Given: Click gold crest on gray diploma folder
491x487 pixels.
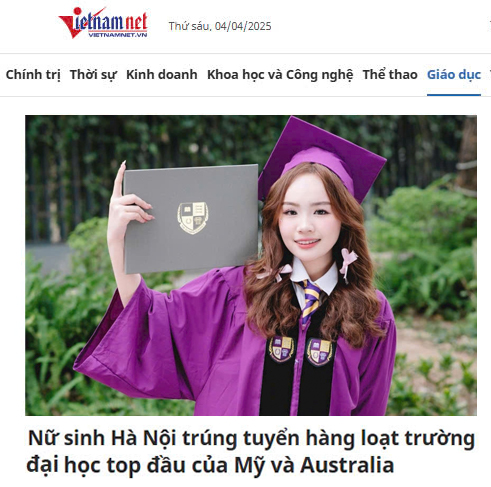Looking at the screenshot, I should click(193, 217).
